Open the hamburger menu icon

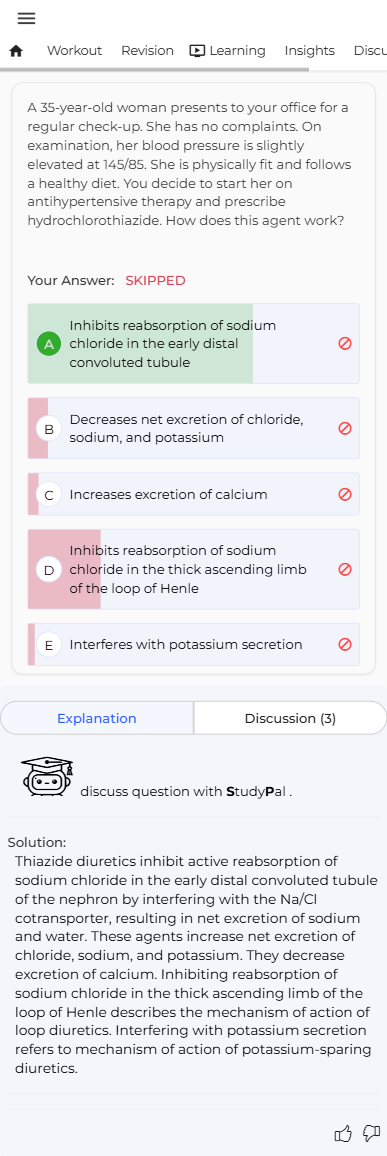coord(26,18)
